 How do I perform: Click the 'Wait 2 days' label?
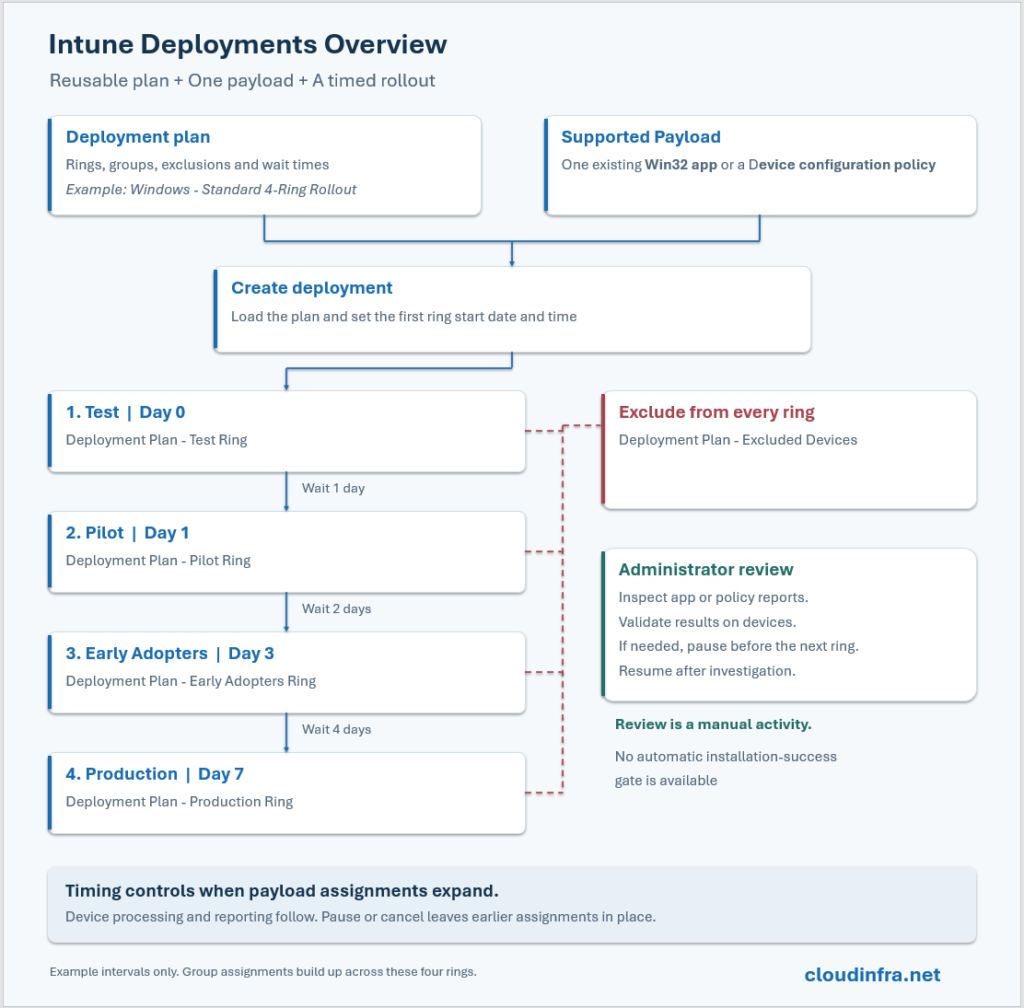point(336,608)
